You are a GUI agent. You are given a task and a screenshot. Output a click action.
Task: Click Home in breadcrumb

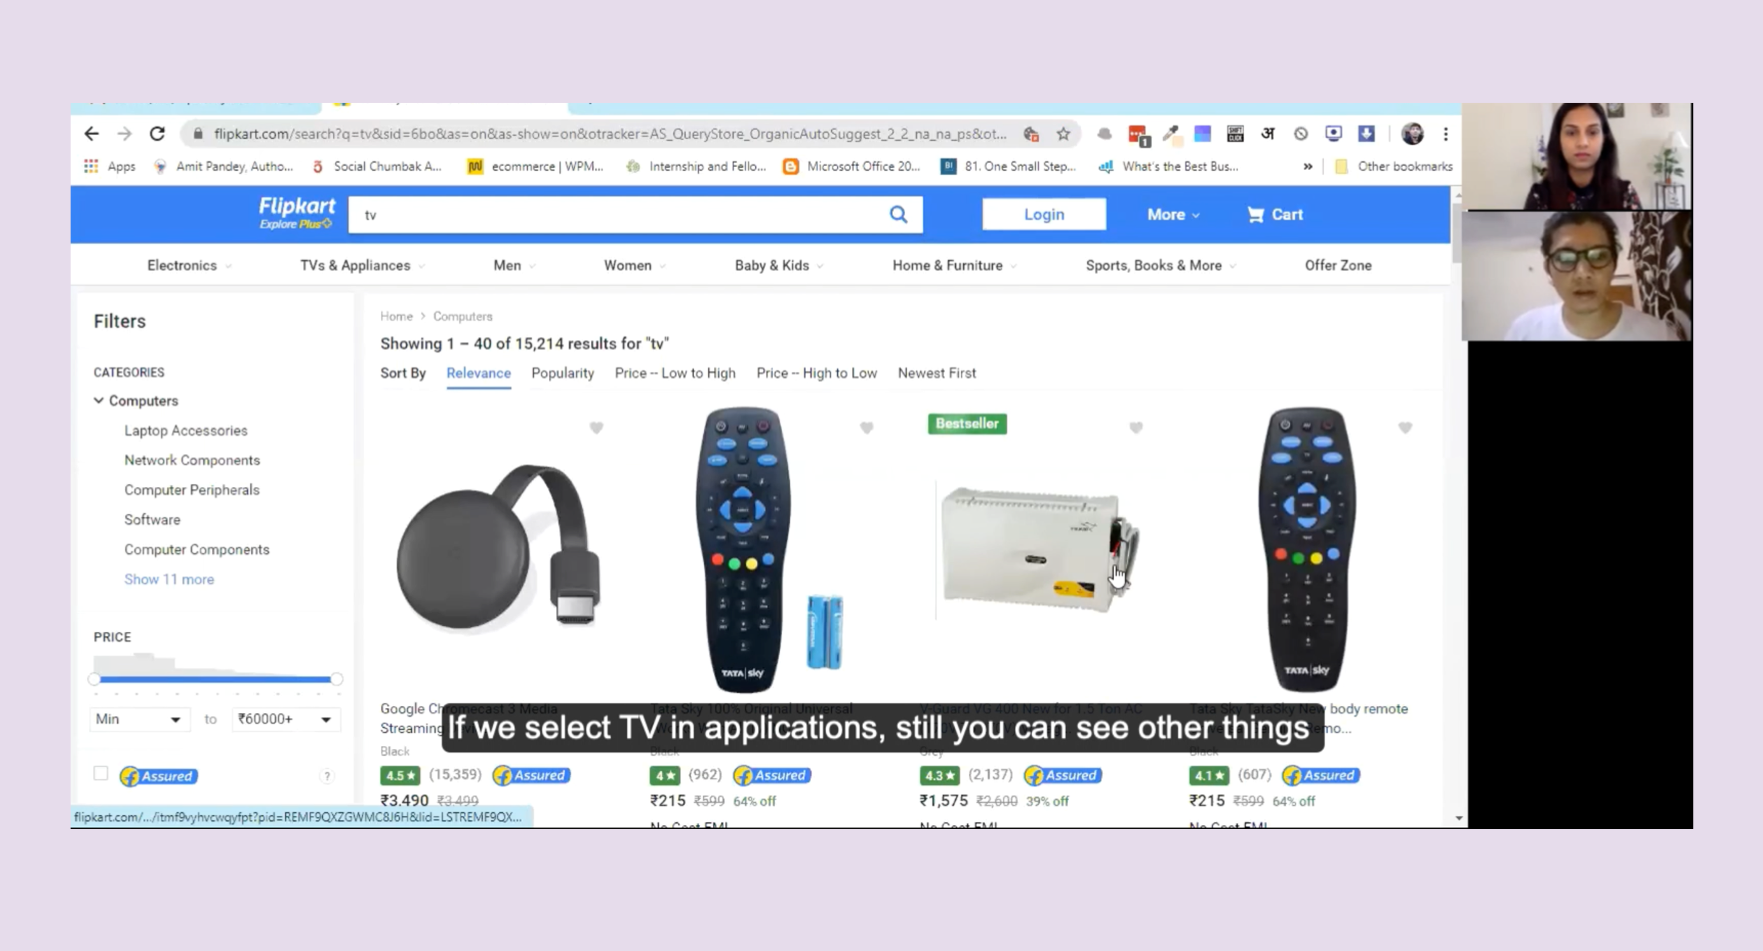396,316
